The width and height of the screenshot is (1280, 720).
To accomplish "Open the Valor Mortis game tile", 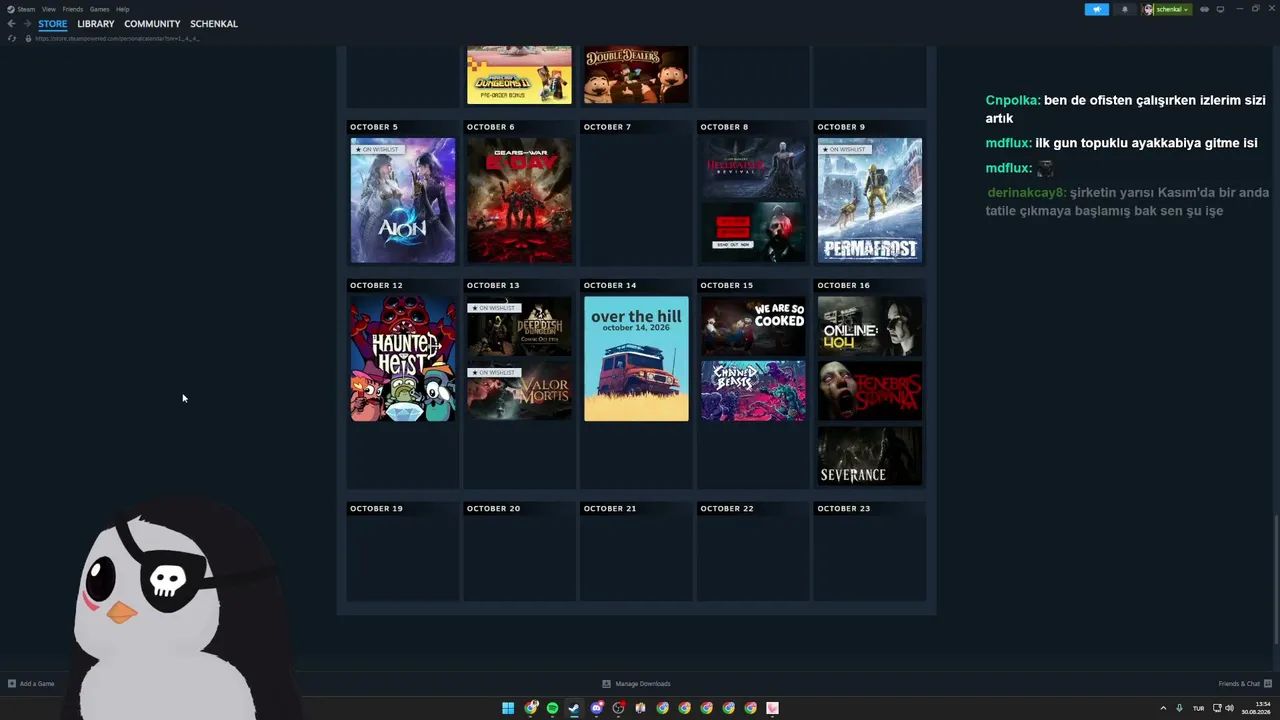I will pos(520,391).
